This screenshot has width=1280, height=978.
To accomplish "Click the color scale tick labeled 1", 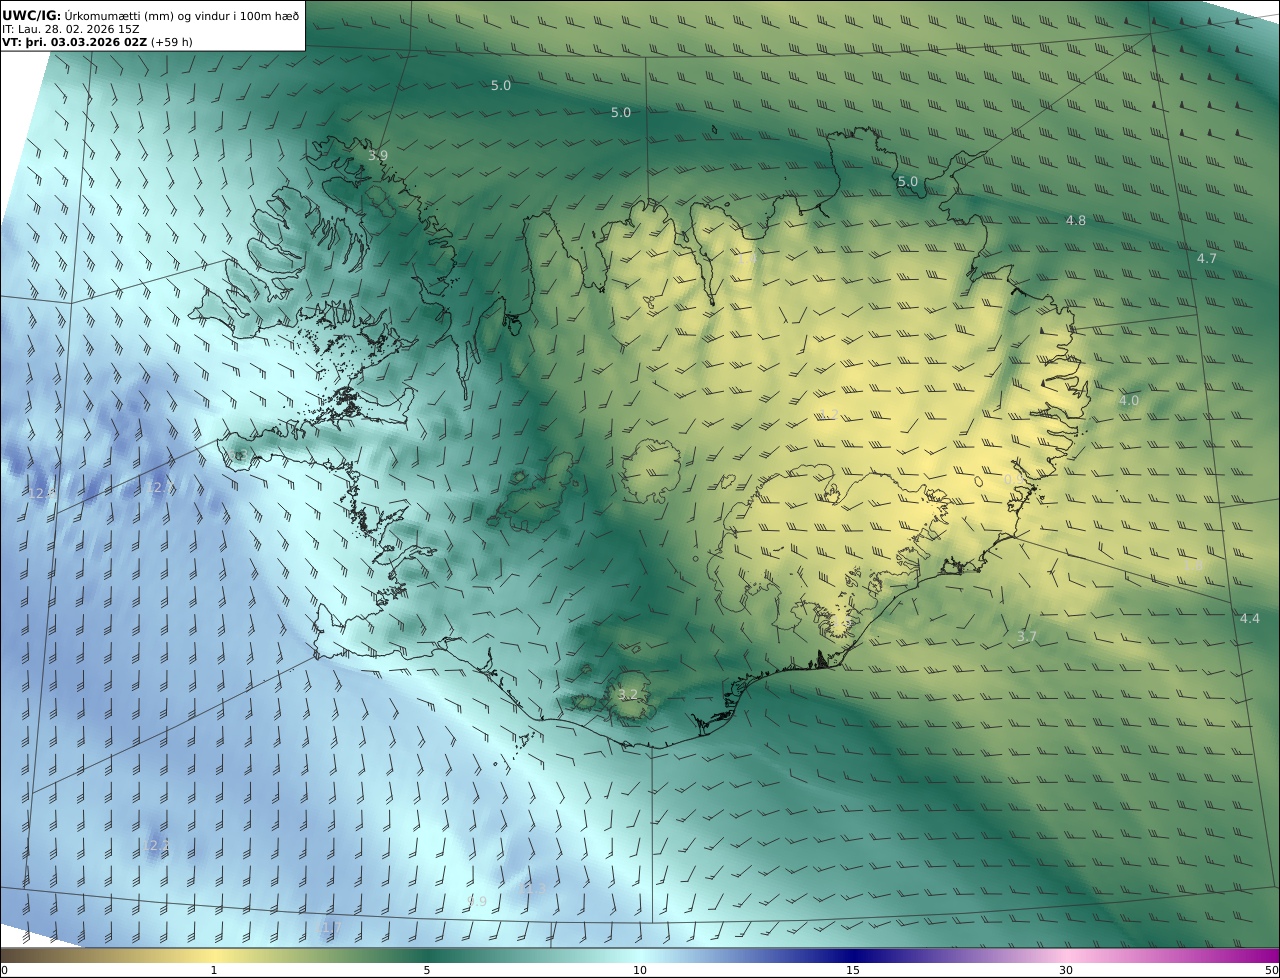I will 214,970.
